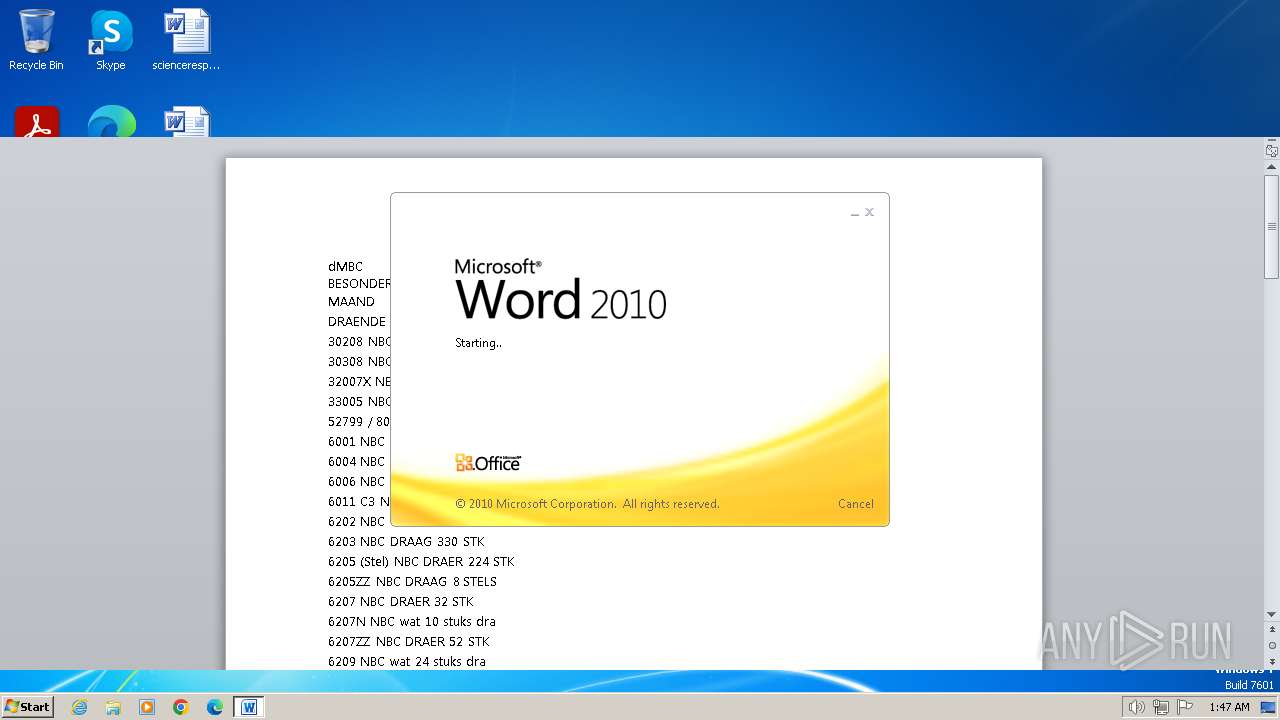The image size is (1280, 720).
Task: Click the 'DRAENDE' text in the document
Action: (357, 321)
